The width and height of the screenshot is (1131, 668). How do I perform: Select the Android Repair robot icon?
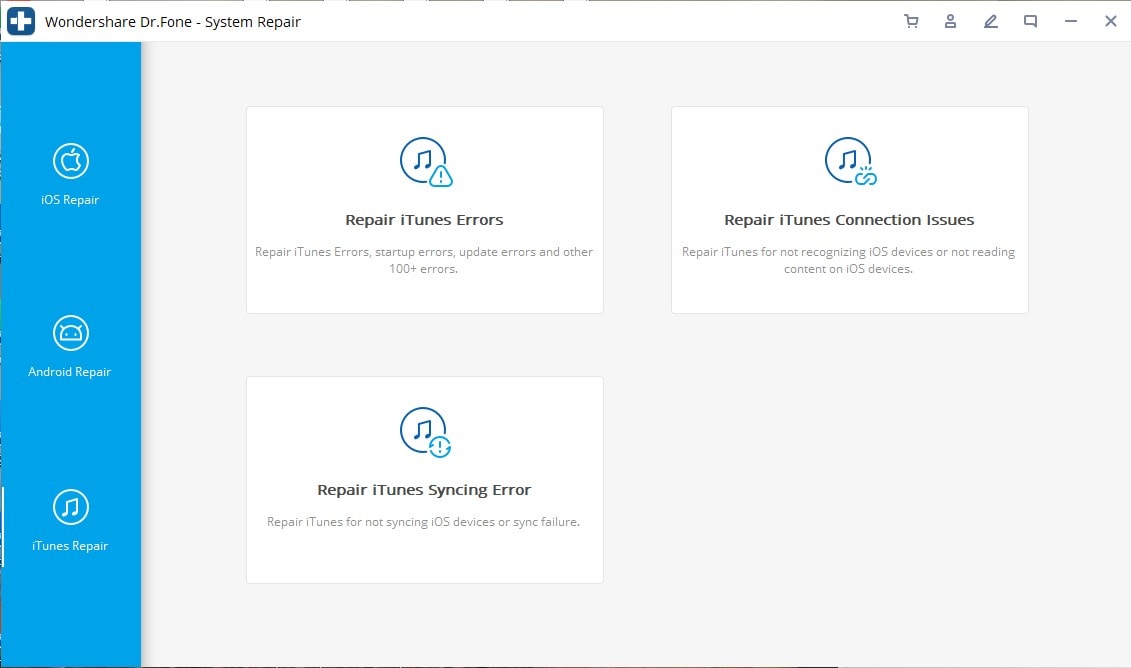[71, 333]
